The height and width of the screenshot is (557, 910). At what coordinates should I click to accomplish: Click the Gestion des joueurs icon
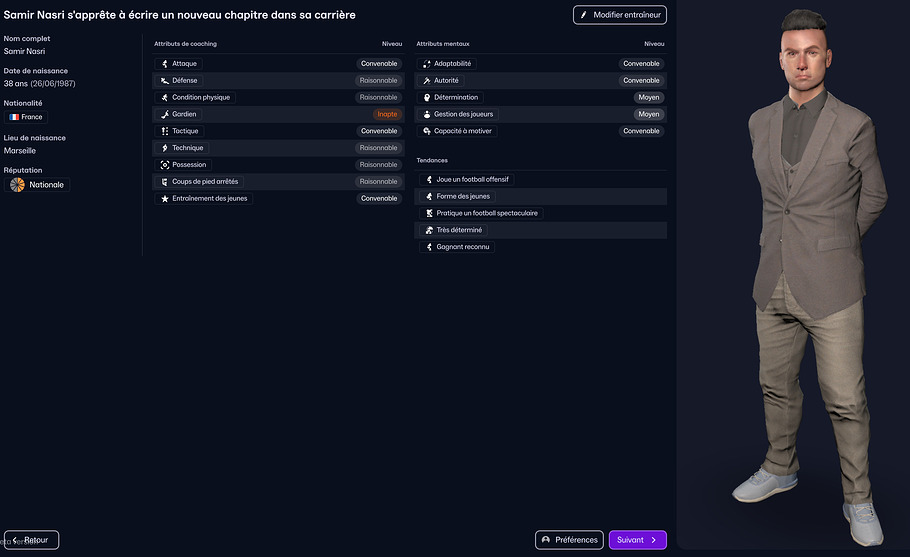pyautogui.click(x=427, y=115)
